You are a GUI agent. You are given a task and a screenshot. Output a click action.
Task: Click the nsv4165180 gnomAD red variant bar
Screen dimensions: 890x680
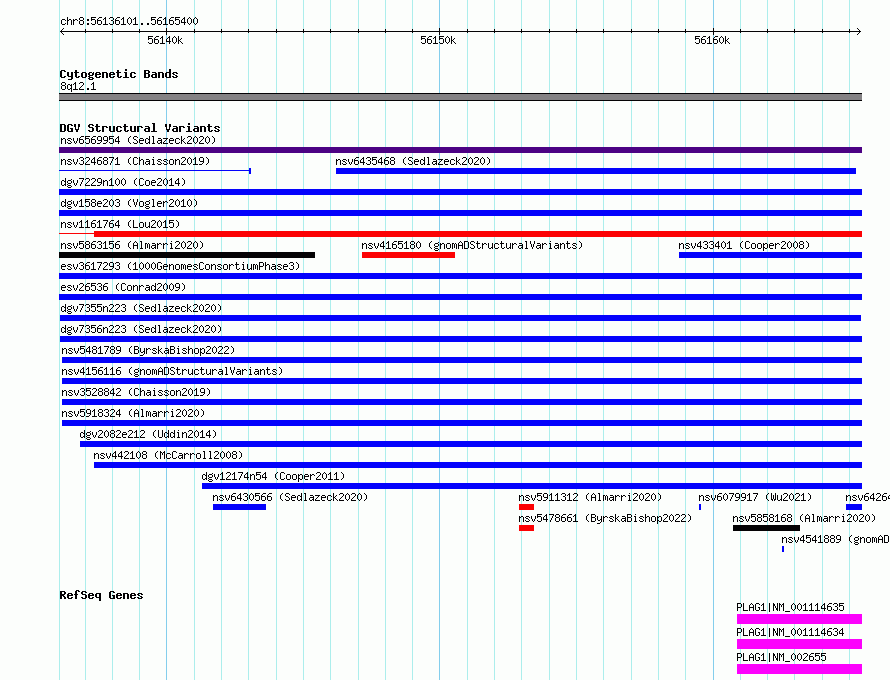pyautogui.click(x=408, y=255)
